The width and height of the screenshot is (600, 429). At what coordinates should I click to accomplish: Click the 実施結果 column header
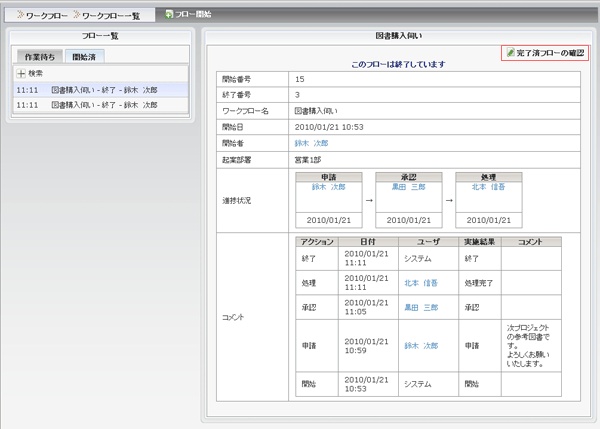[x=479, y=241]
